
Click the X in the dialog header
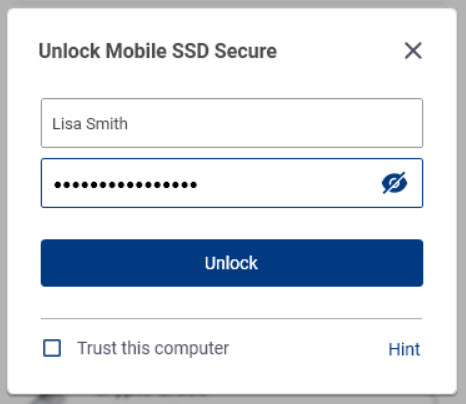(x=413, y=51)
